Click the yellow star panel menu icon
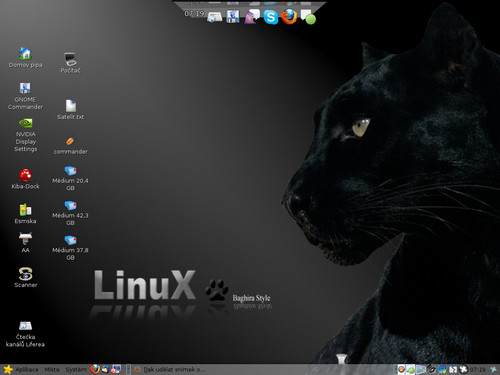The image size is (500, 375). (8, 369)
